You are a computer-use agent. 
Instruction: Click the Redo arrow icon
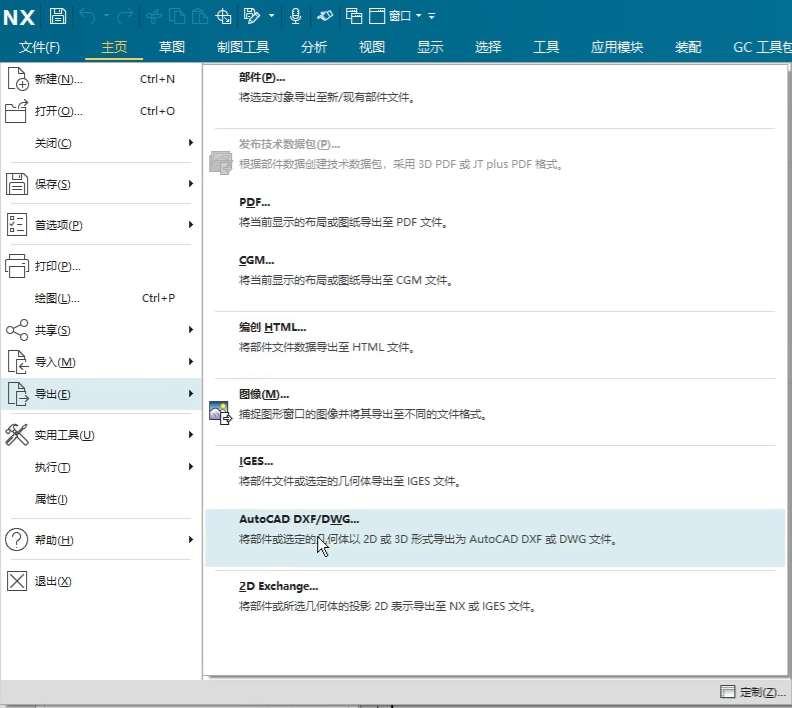tap(124, 16)
